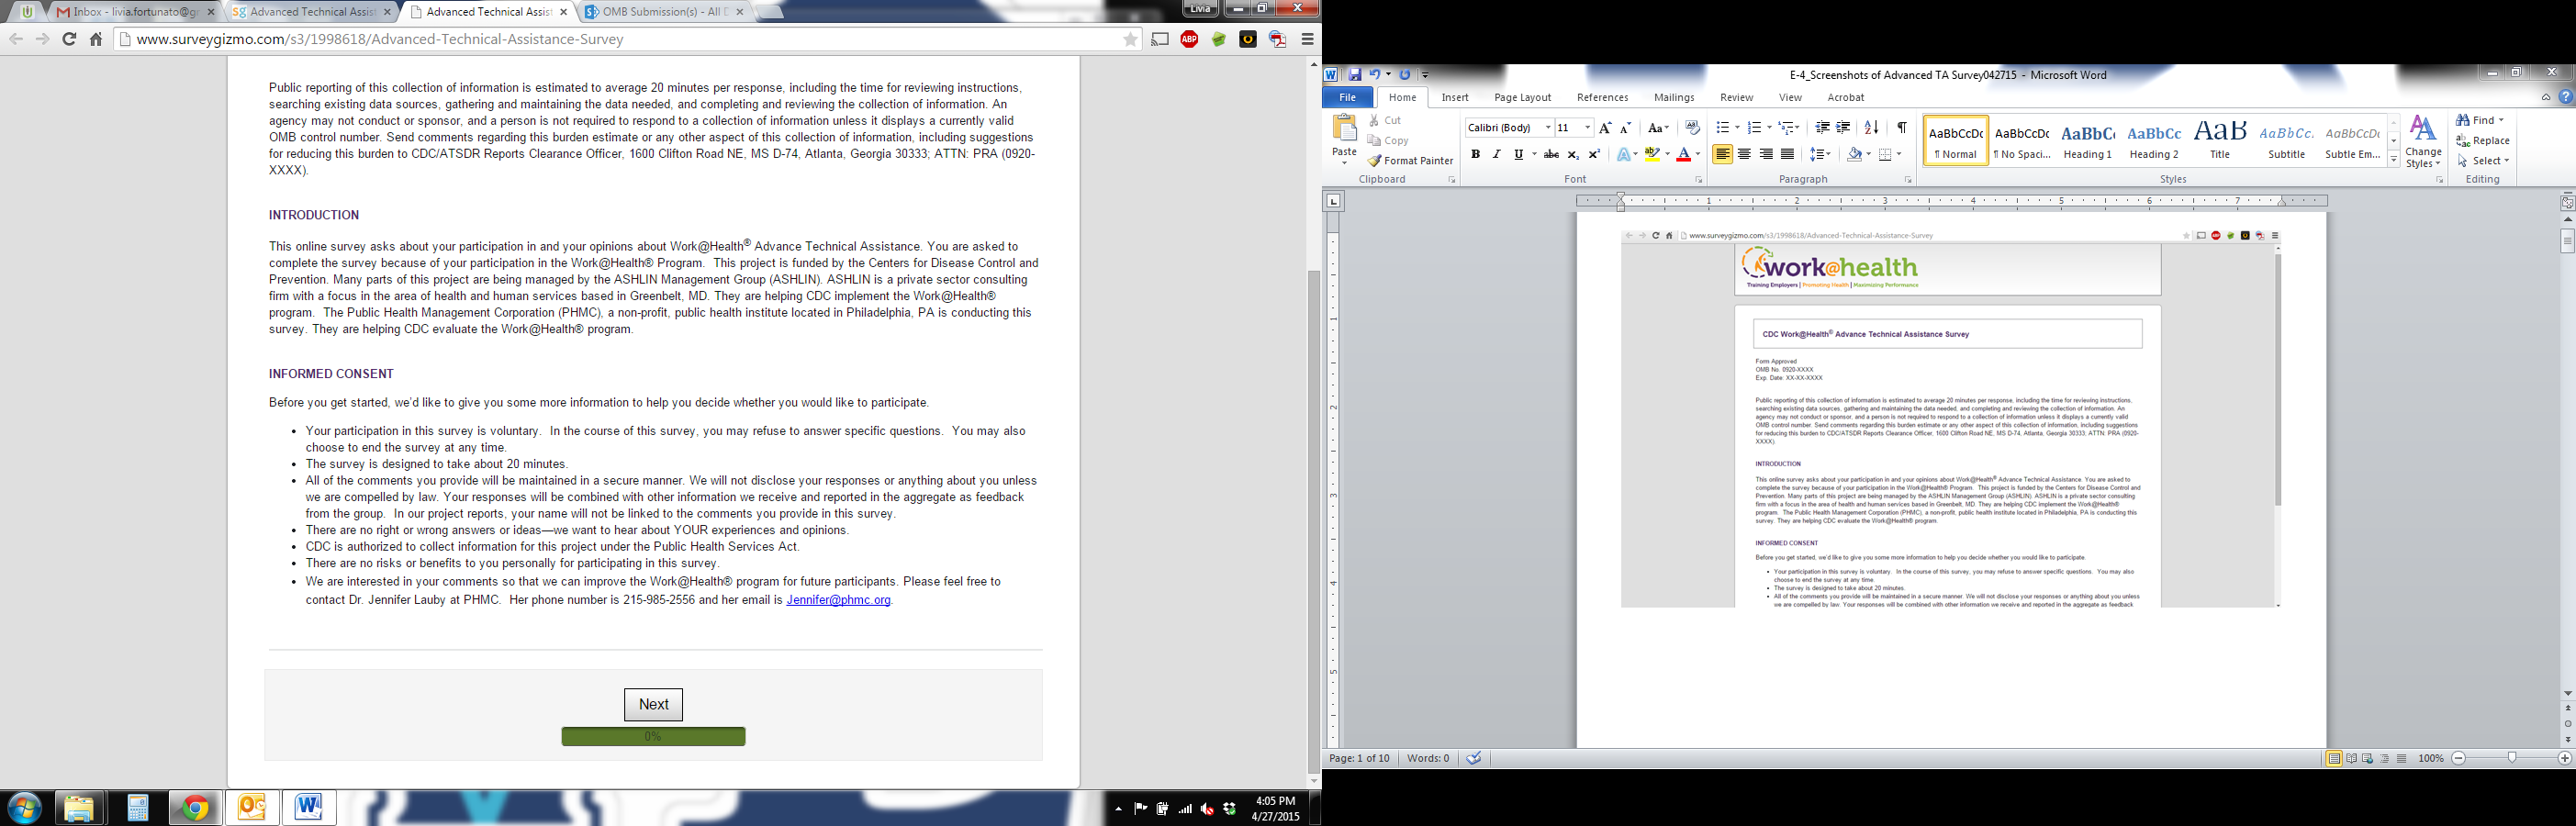Image resolution: width=2576 pixels, height=826 pixels.
Task: Apply the yellow text highlight color
Action: point(1652,154)
